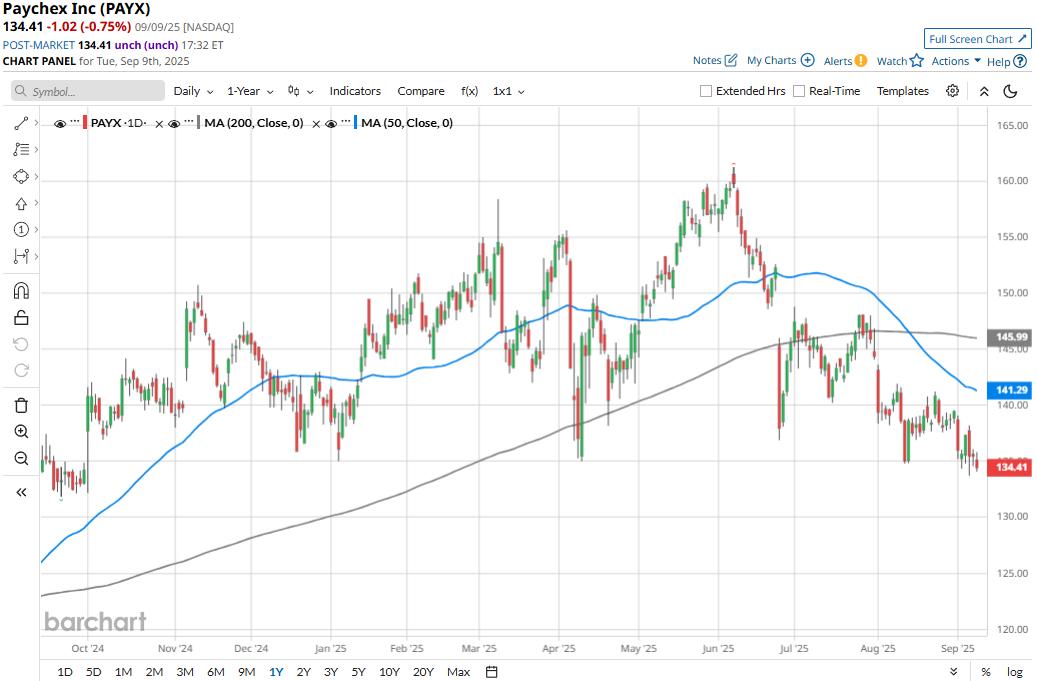Viewport: 1037px width, 681px height.
Task: Click the Compare button
Action: (421, 91)
